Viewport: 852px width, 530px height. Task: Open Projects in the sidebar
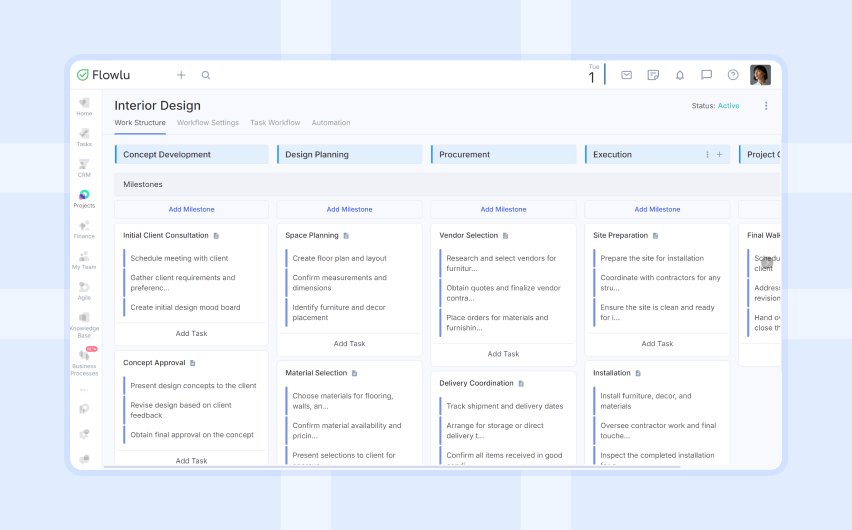tap(84, 198)
